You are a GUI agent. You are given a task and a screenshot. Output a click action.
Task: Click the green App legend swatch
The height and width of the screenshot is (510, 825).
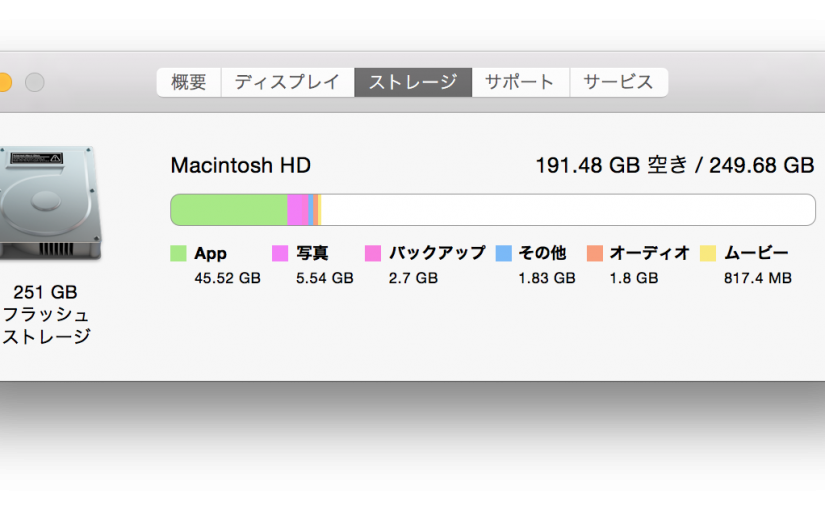(179, 254)
